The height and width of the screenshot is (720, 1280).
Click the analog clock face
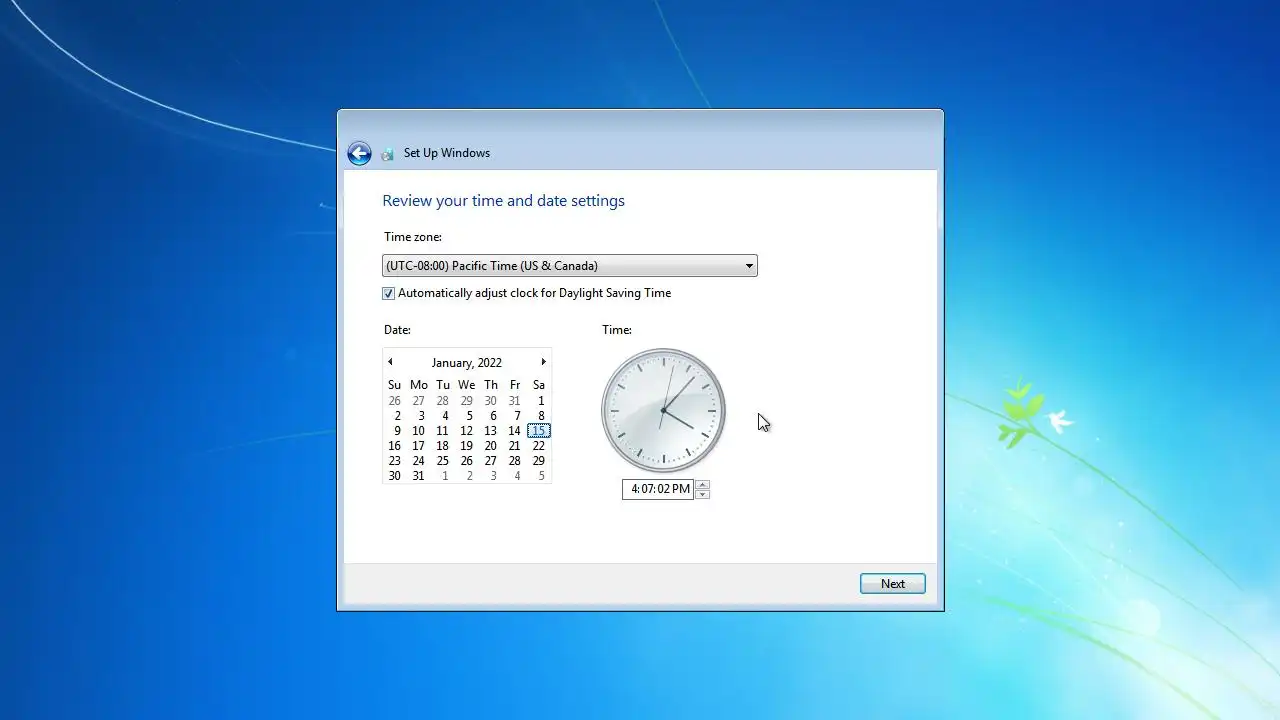coord(663,411)
